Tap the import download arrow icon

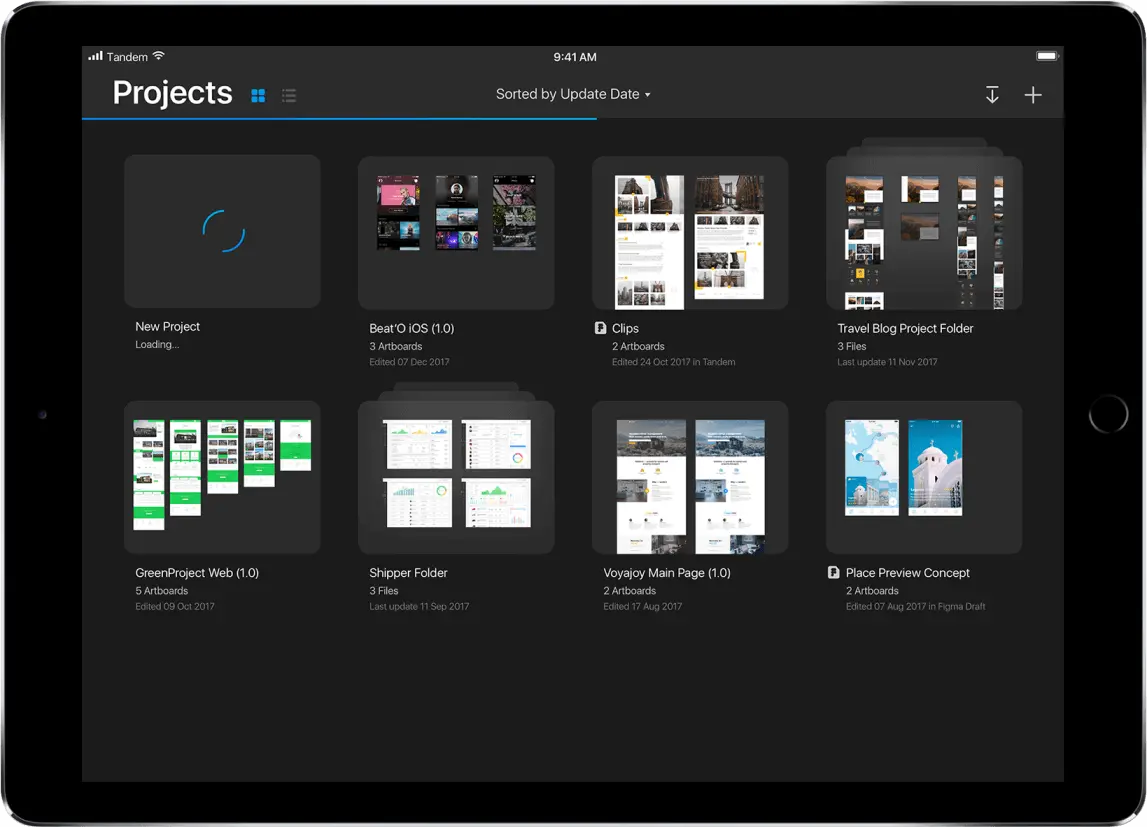click(x=992, y=95)
